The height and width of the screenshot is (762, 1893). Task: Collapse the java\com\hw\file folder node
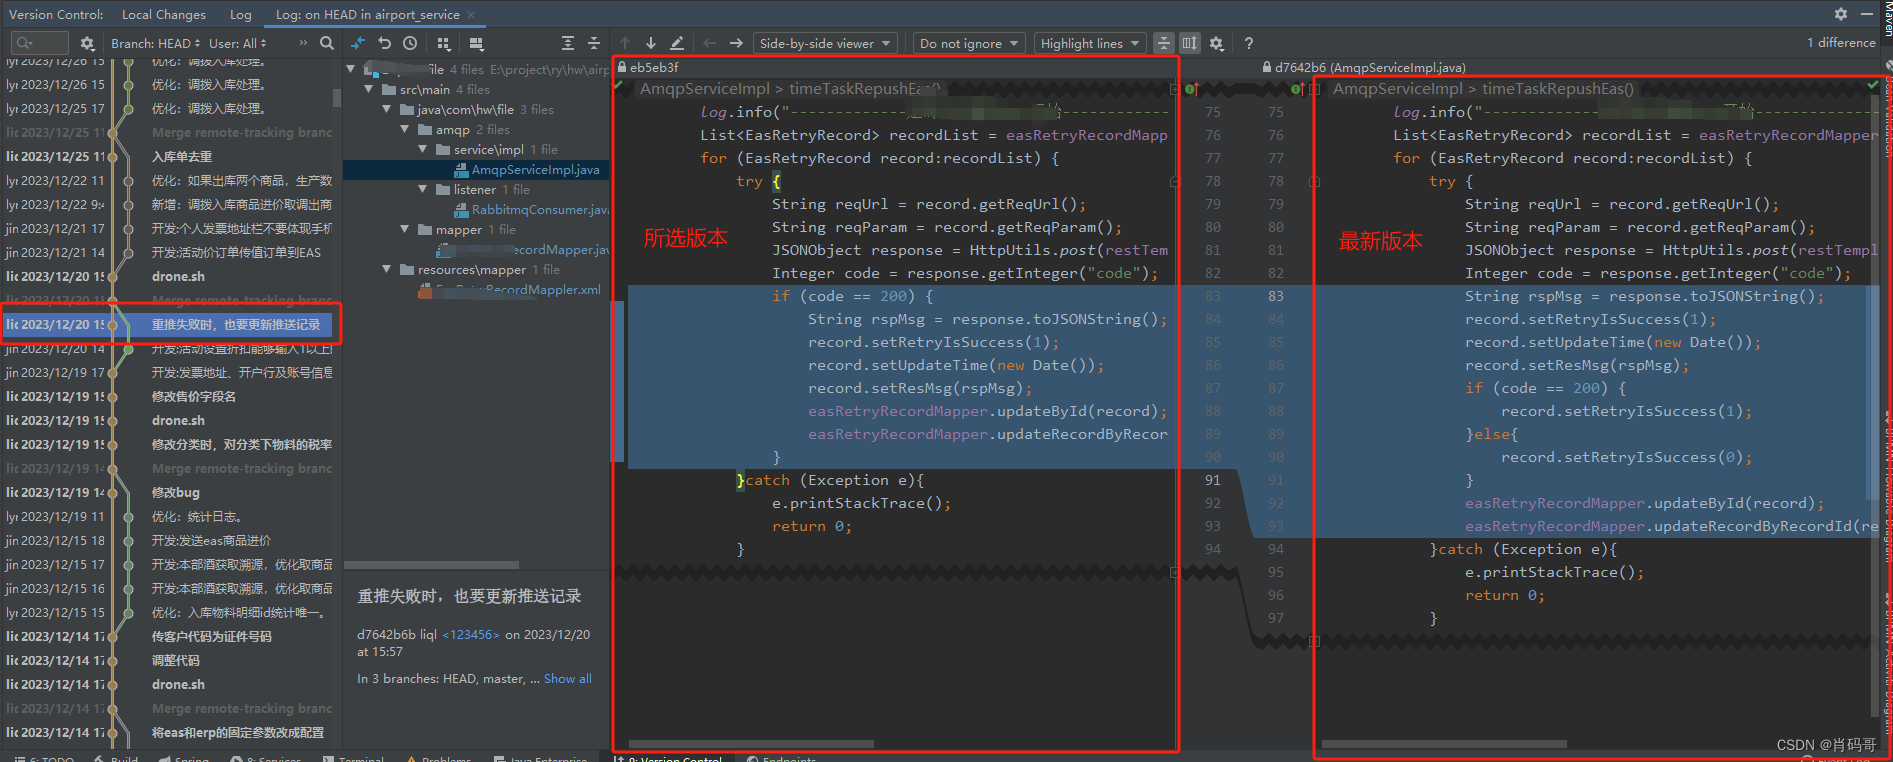pos(387,110)
